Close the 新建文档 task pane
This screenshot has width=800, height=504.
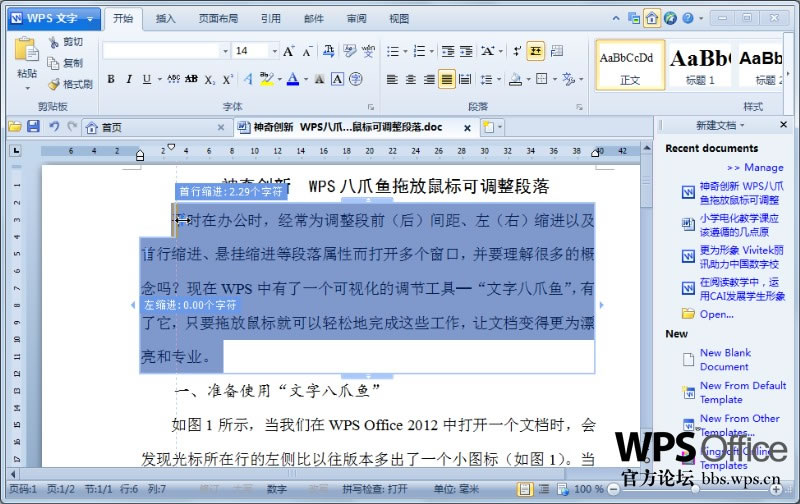(784, 124)
